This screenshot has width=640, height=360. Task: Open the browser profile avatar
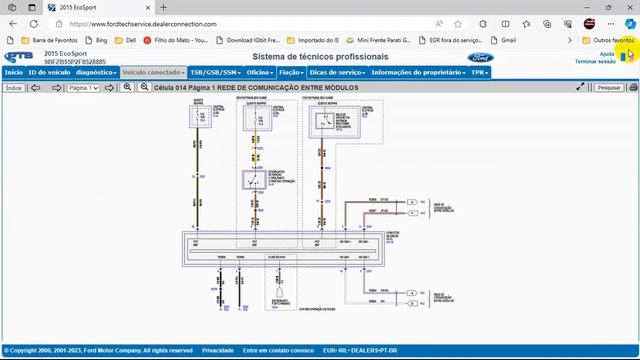tap(589, 24)
